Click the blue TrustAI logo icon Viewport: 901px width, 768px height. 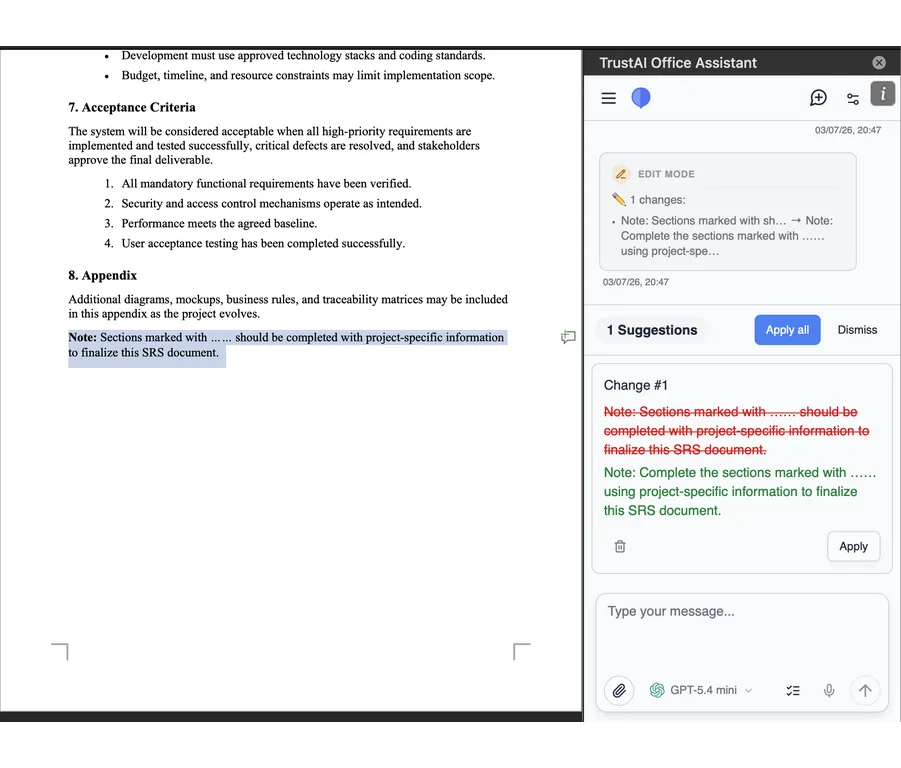[641, 98]
